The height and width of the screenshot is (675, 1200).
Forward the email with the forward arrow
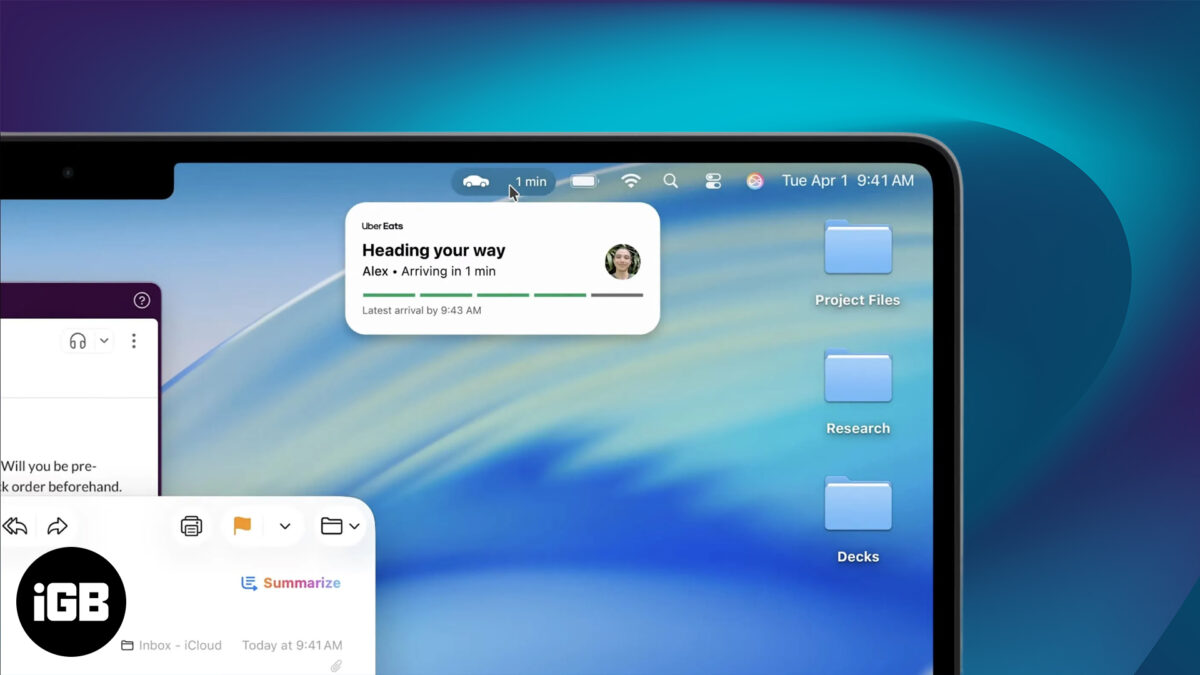click(x=57, y=526)
